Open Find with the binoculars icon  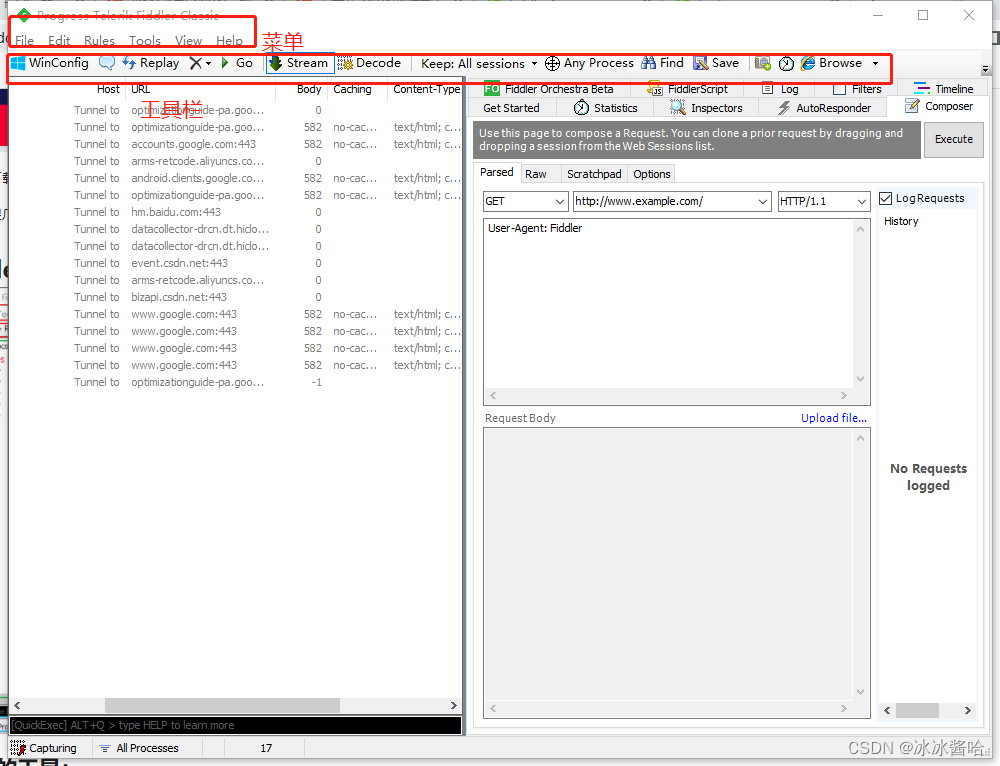[649, 63]
